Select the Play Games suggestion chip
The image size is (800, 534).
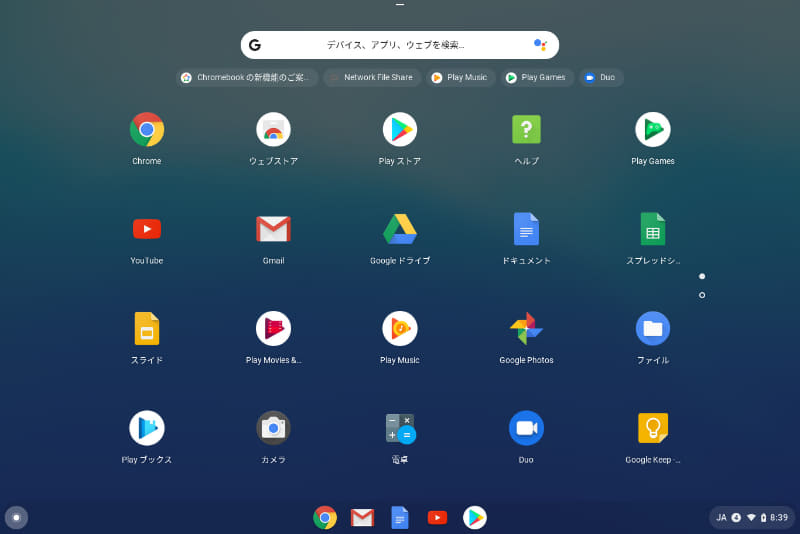click(537, 78)
